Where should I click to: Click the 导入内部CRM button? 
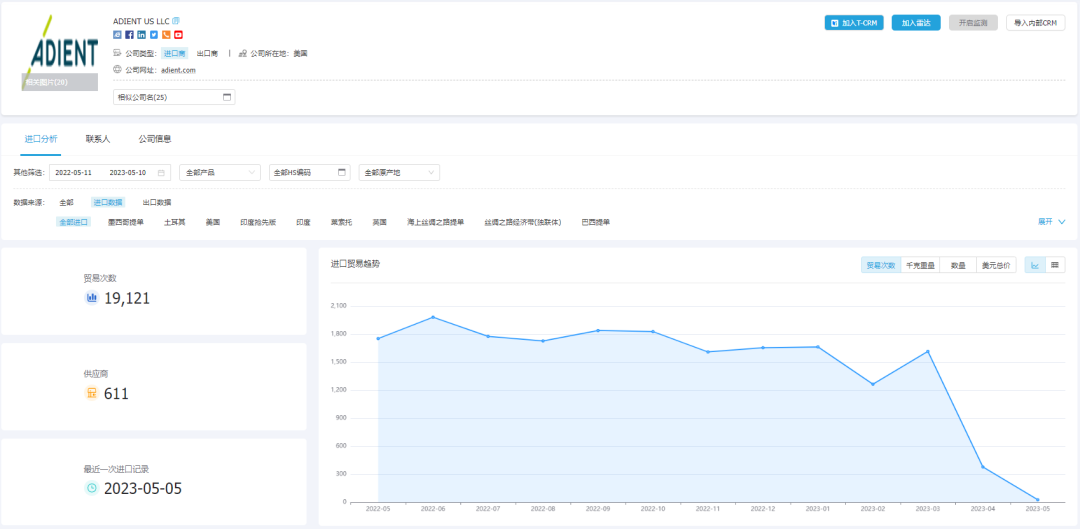click(x=1034, y=23)
